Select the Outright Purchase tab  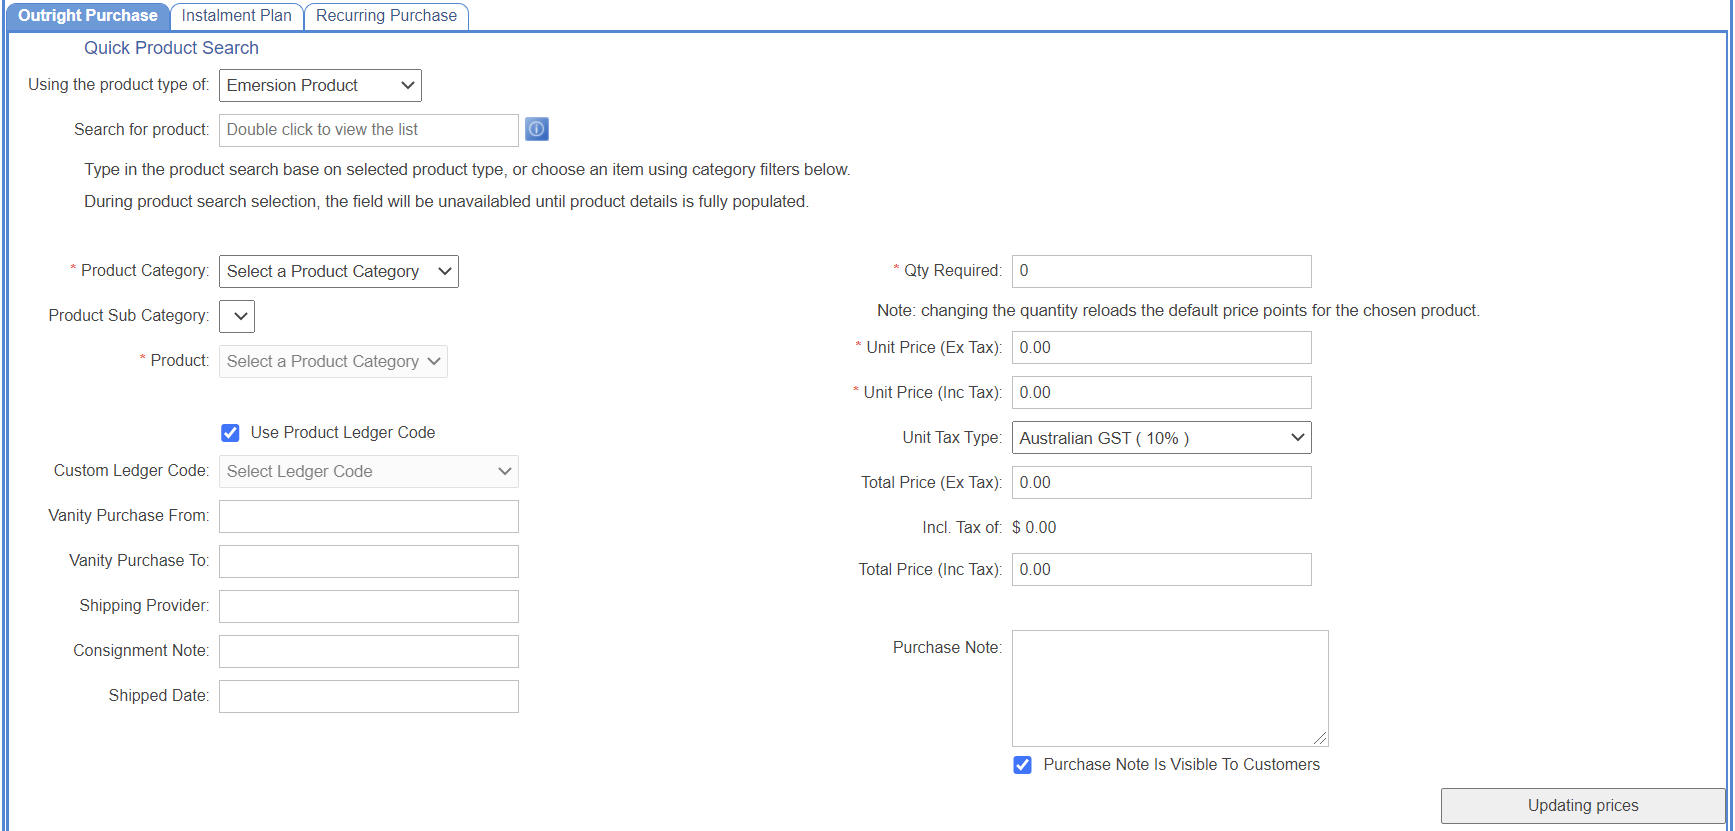tap(88, 16)
